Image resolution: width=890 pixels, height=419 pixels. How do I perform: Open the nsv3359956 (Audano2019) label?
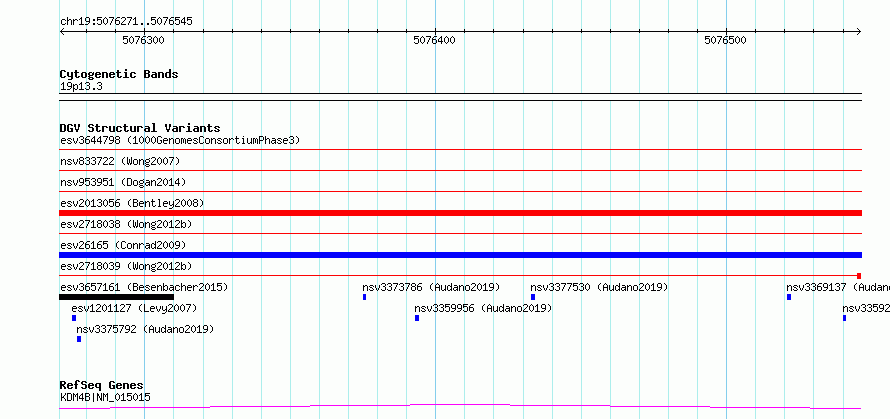point(483,308)
